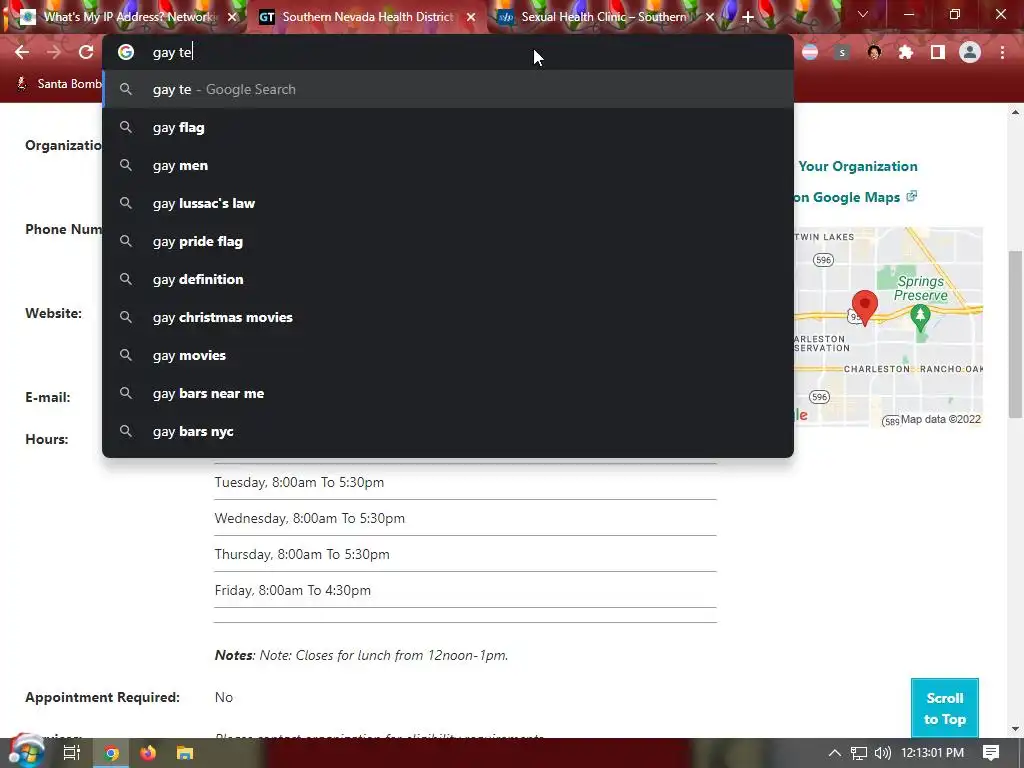Click the page vertical scrollbar thumb

[x=1015, y=334]
